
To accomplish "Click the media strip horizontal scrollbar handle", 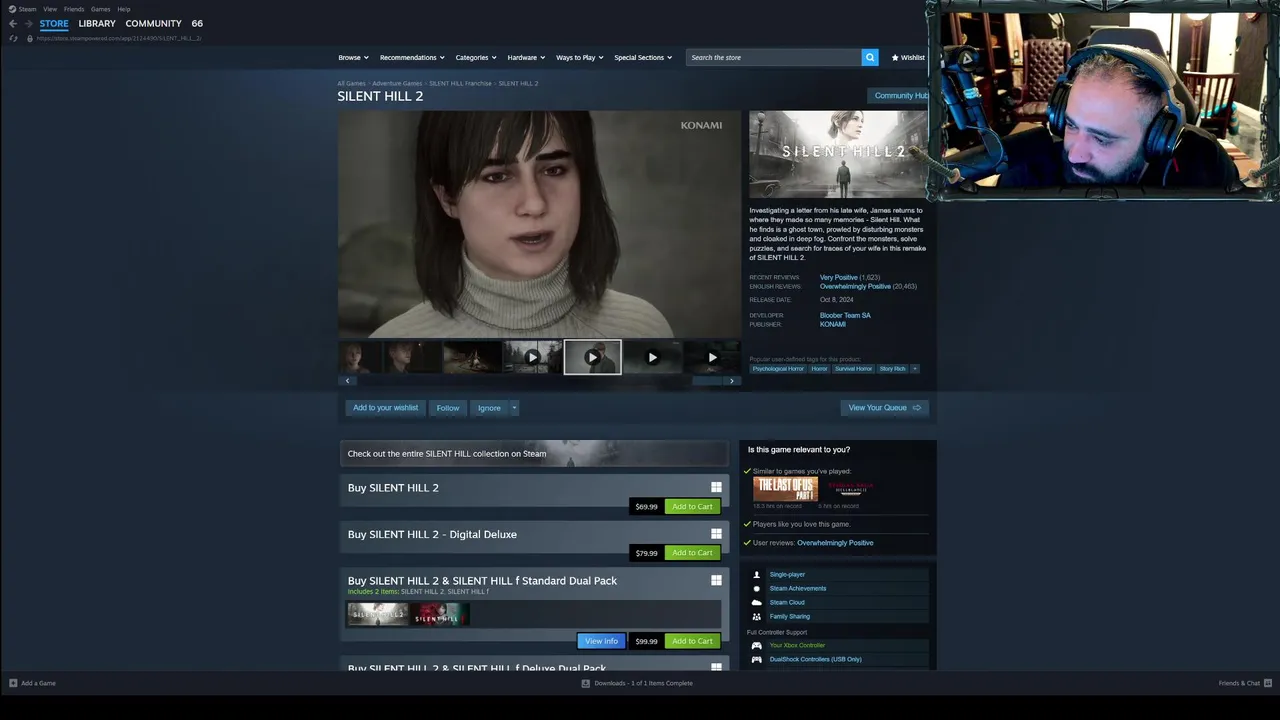I will pos(707,380).
